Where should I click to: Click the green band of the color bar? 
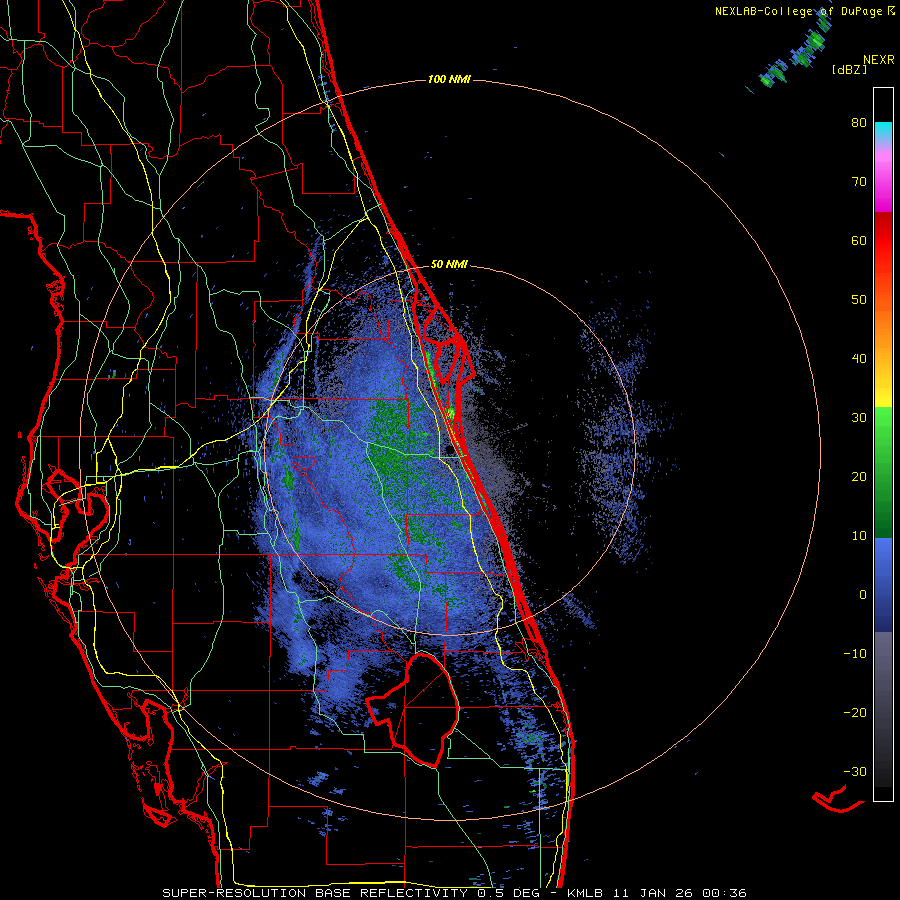point(883,473)
